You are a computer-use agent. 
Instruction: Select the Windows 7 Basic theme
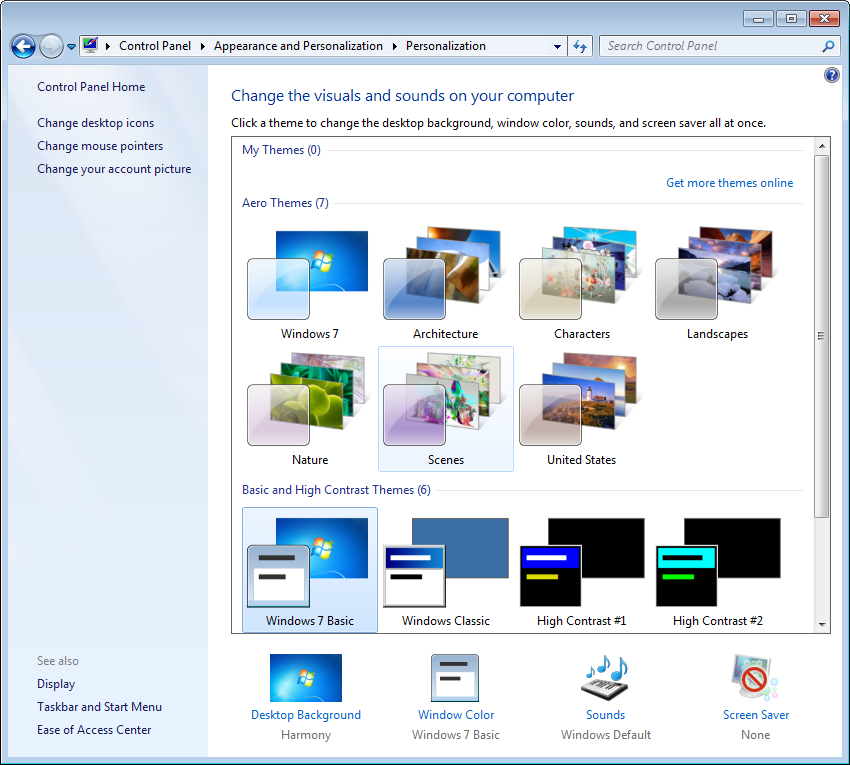(x=310, y=570)
